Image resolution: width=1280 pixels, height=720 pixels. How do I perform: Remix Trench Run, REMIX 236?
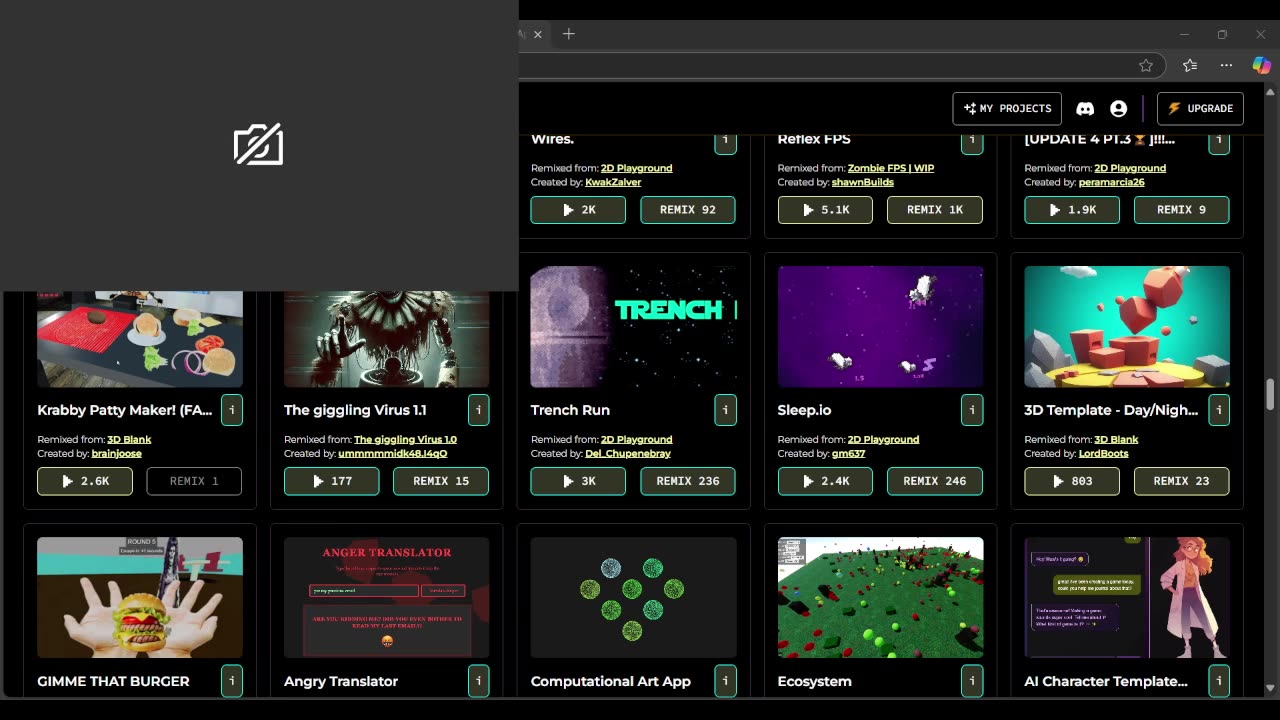(688, 481)
